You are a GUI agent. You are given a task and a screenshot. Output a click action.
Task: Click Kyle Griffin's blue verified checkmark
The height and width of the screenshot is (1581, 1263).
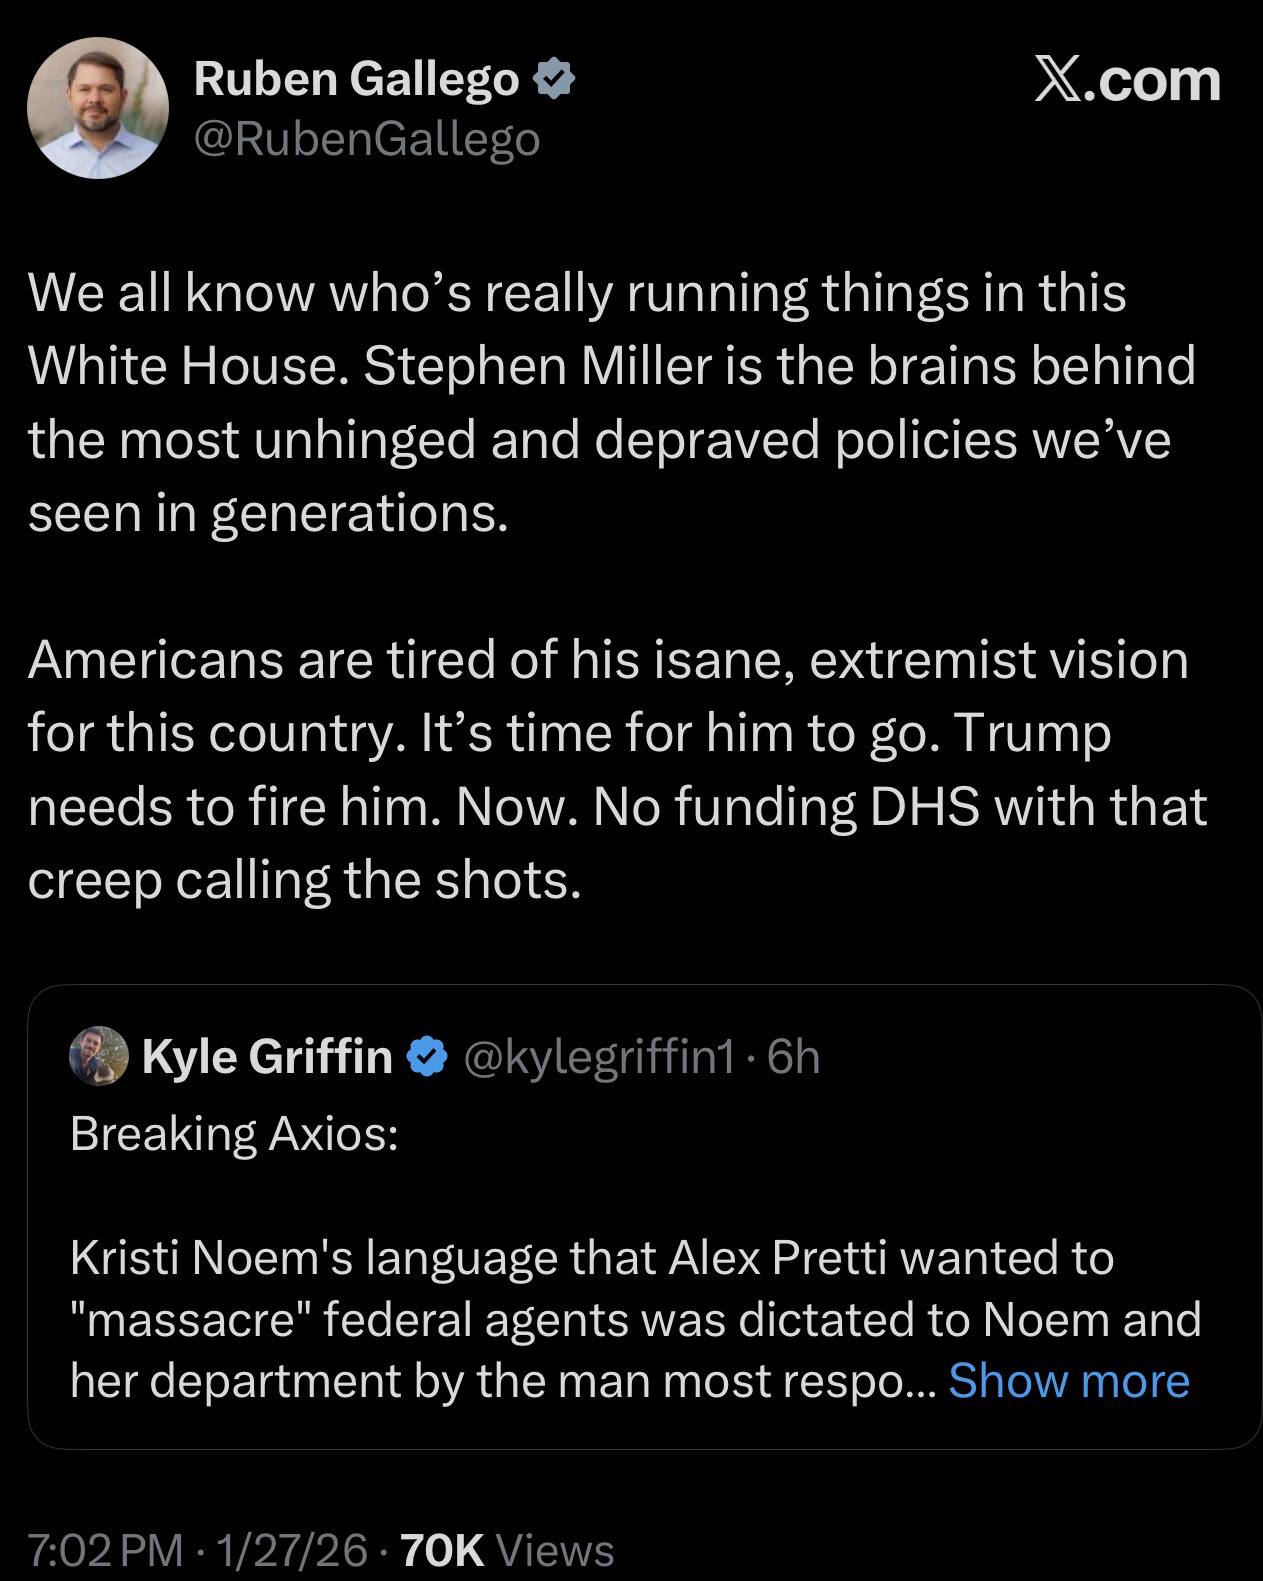point(427,1056)
